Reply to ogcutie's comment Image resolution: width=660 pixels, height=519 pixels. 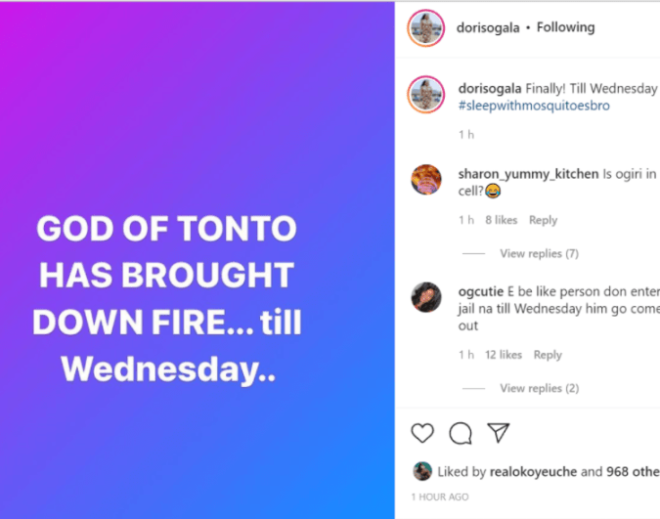(548, 355)
